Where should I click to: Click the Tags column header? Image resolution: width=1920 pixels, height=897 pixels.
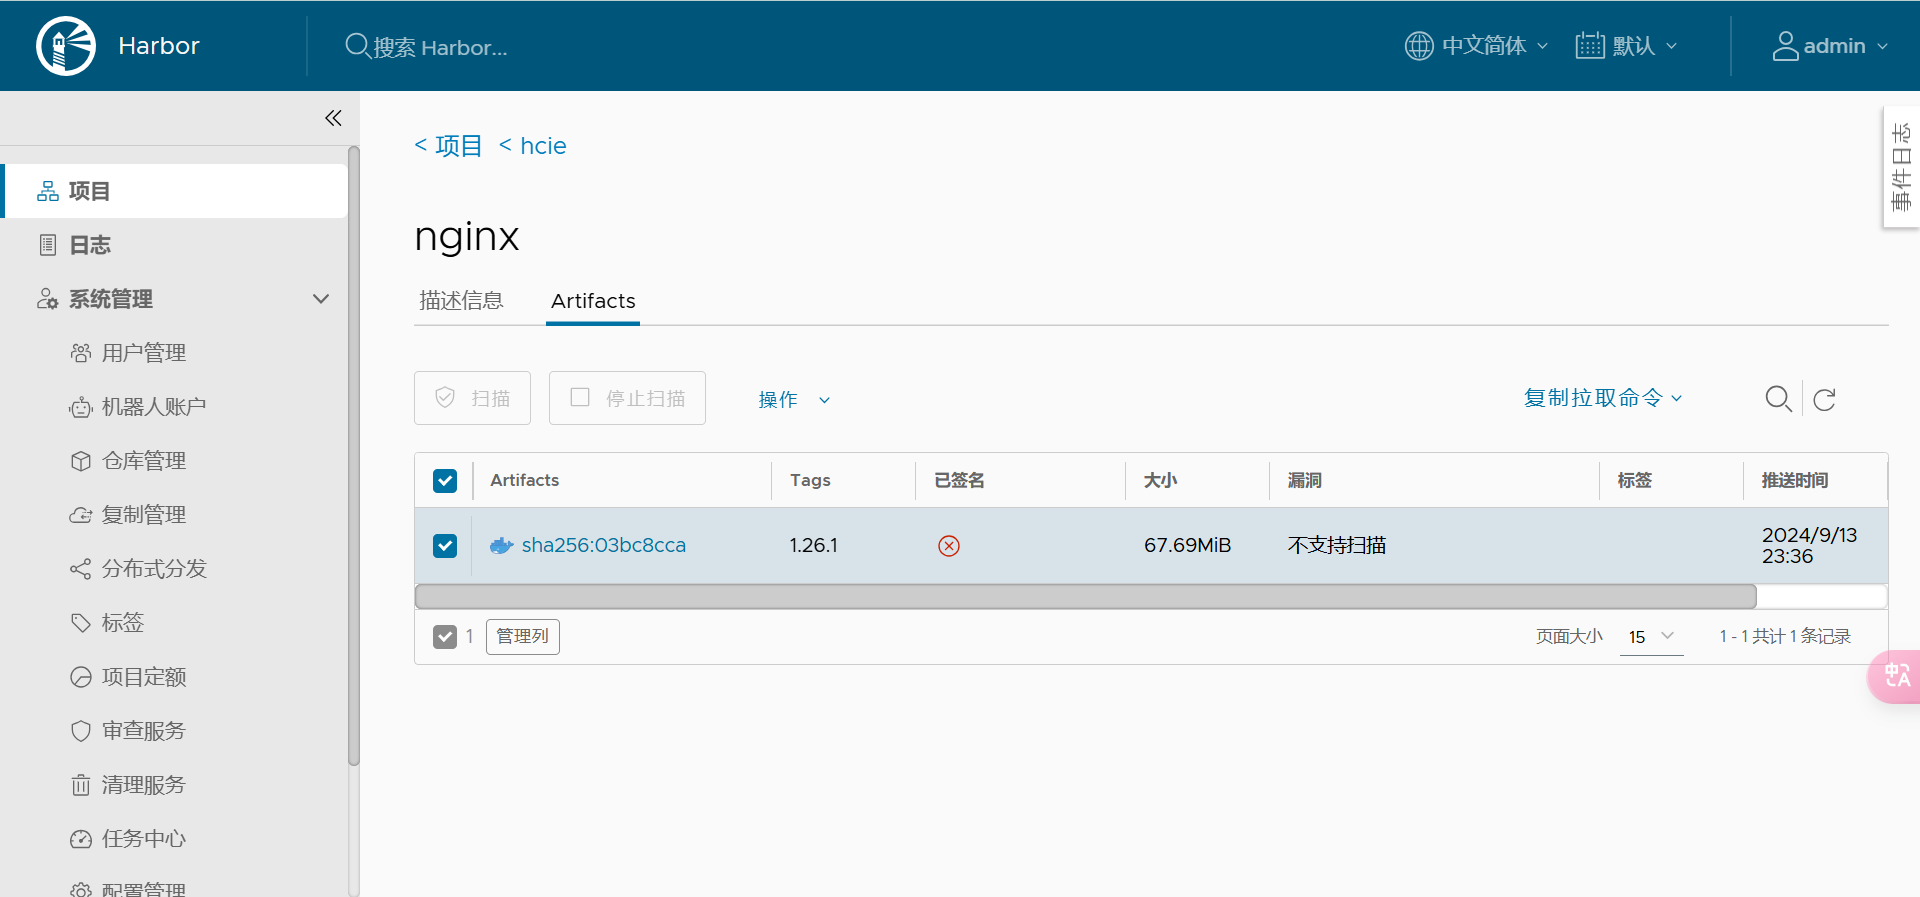pos(810,481)
